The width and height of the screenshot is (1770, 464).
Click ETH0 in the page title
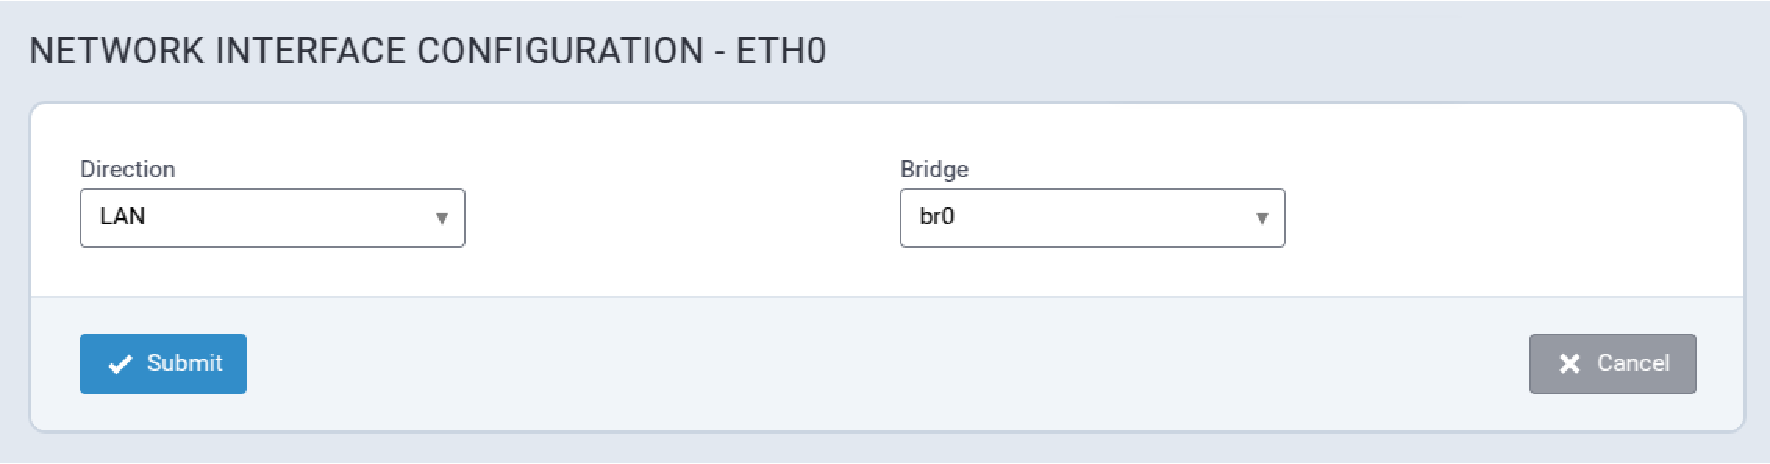coord(781,51)
